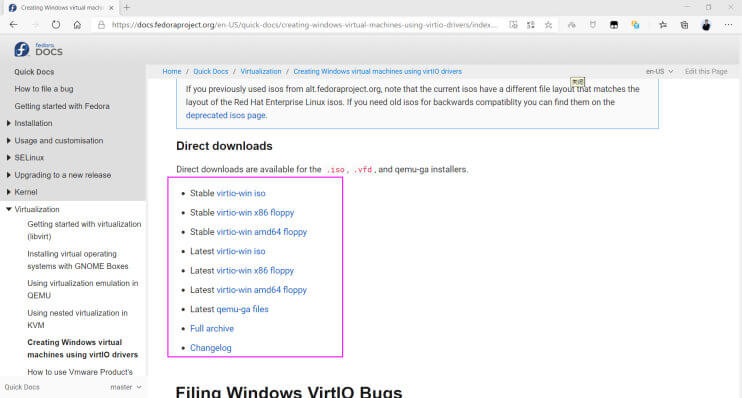Click the browser forward arrow

coord(35,25)
